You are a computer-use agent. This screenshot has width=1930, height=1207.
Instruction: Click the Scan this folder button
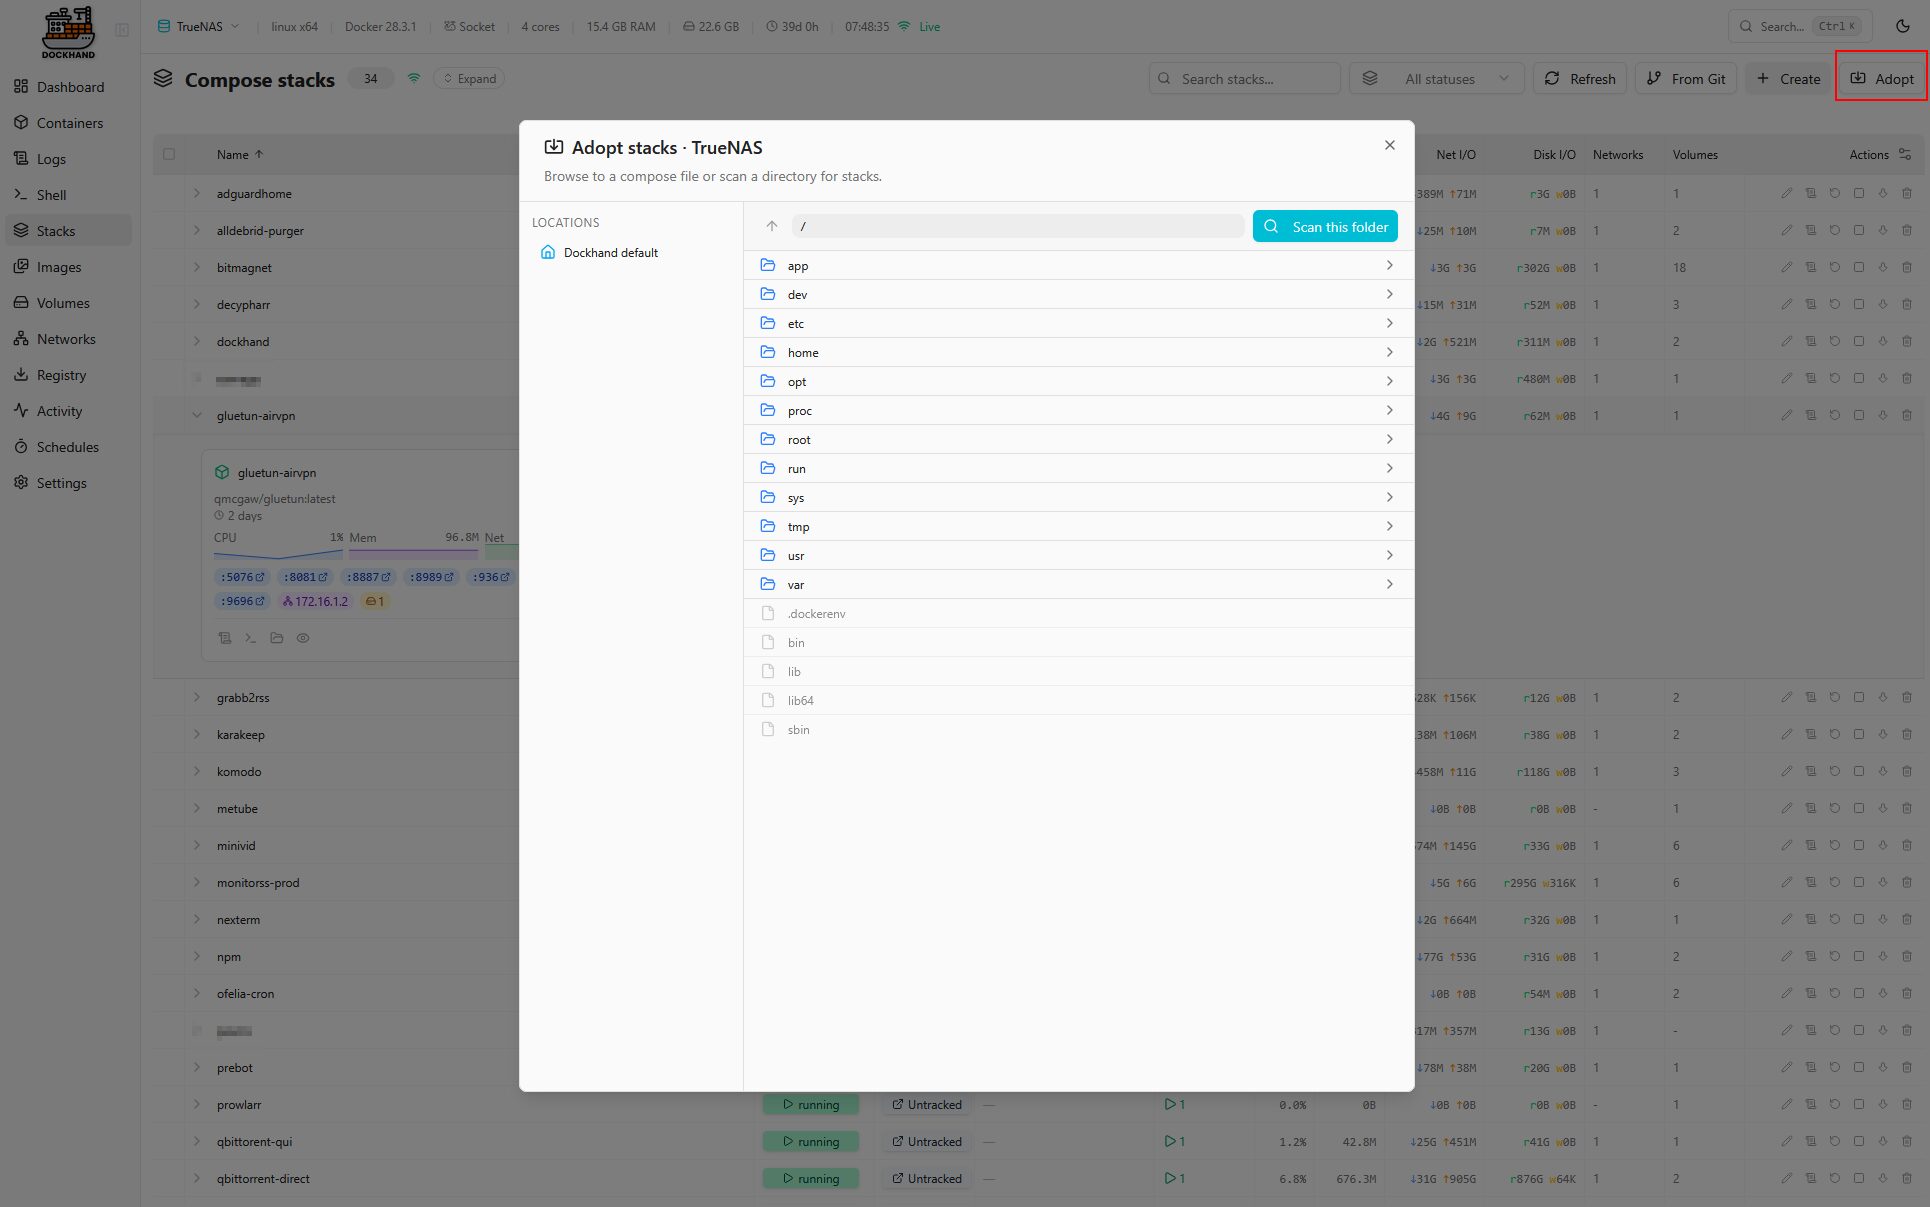tap(1325, 227)
